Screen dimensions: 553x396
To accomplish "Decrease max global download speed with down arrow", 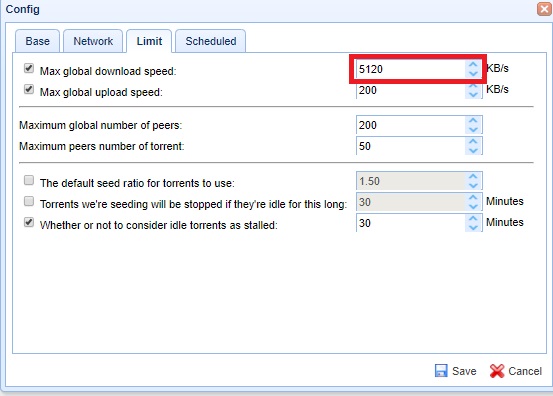I will tap(473, 73).
